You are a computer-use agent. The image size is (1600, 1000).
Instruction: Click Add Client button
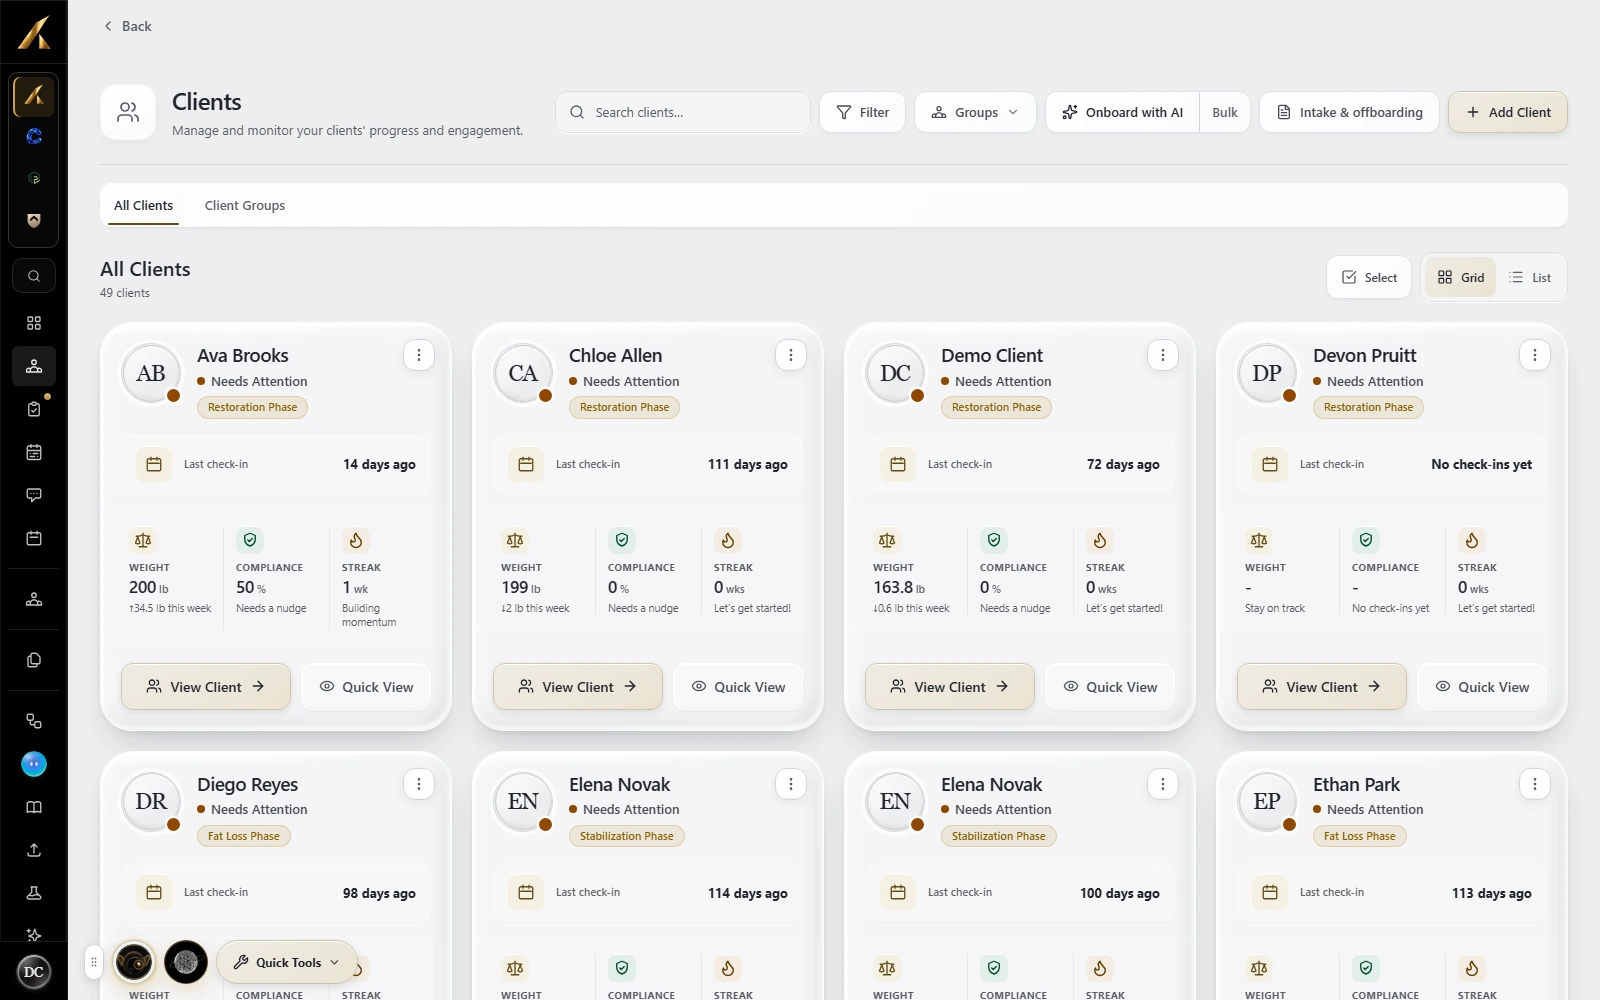[x=1508, y=112]
